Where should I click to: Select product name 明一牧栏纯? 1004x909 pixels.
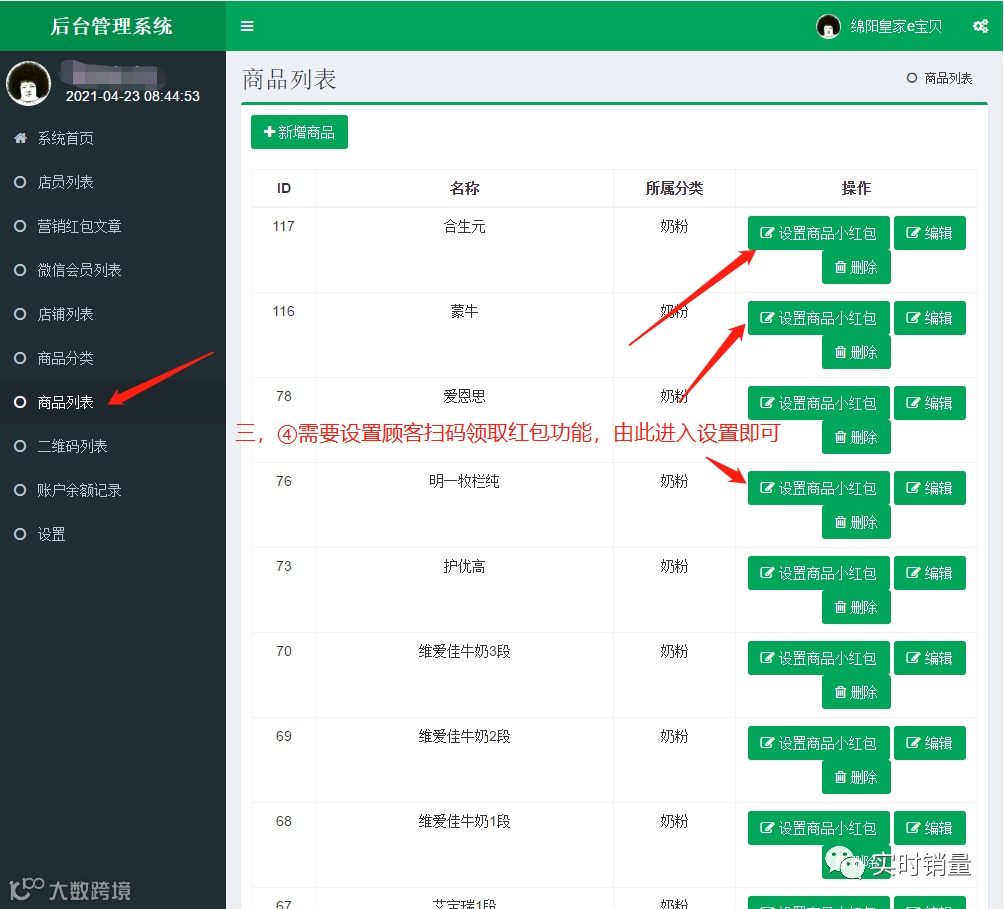[x=464, y=481]
